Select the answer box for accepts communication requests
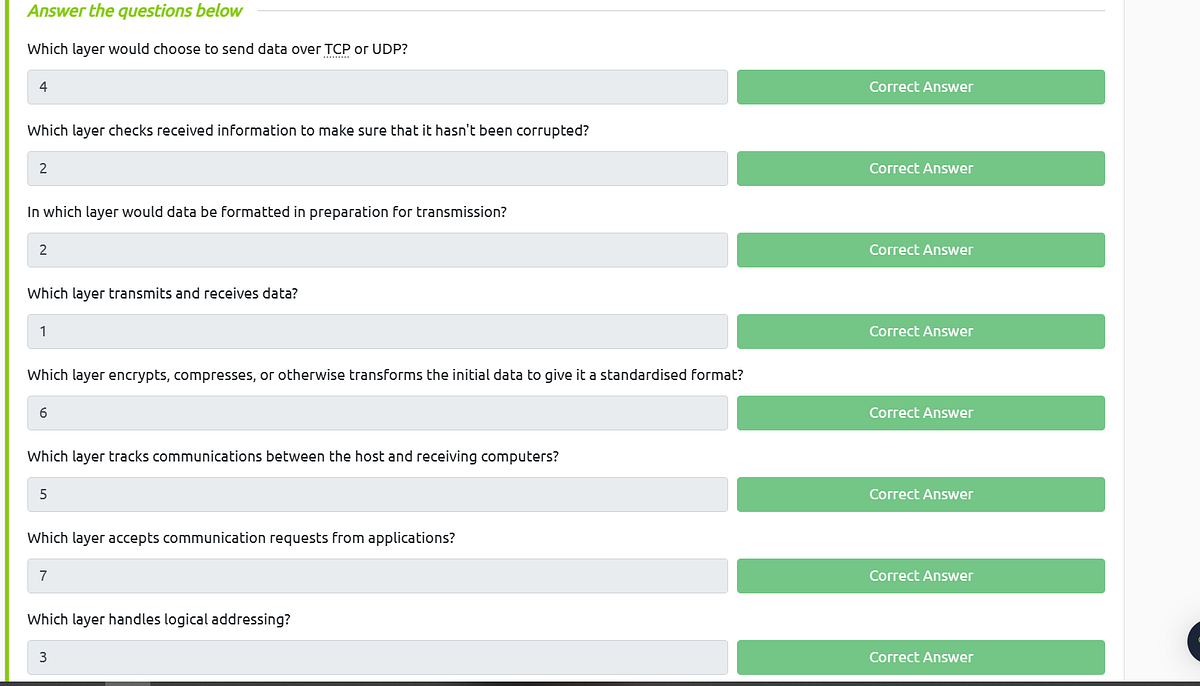Image resolution: width=1200 pixels, height=686 pixels. (377, 576)
